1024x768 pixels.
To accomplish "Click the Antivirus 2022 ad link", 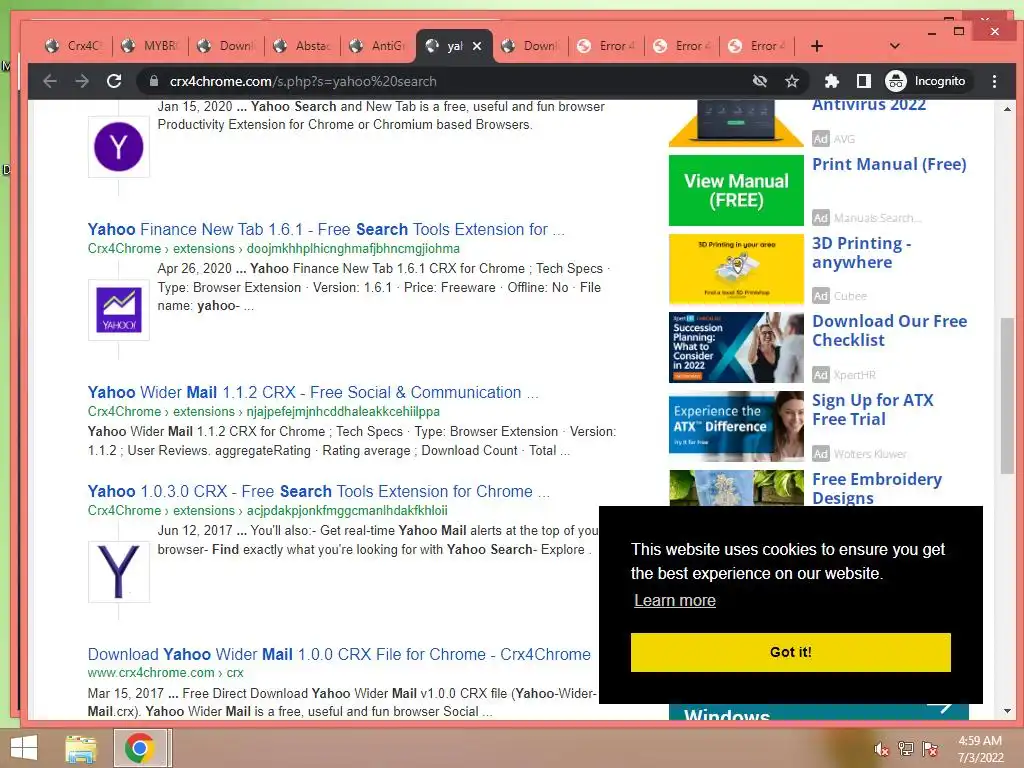I will coord(869,106).
